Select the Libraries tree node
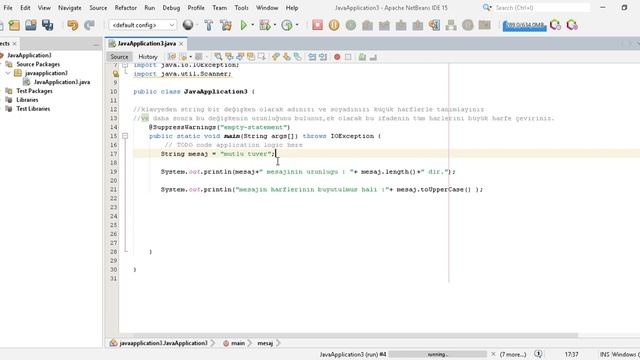Image resolution: width=640 pixels, height=360 pixels. [27, 100]
